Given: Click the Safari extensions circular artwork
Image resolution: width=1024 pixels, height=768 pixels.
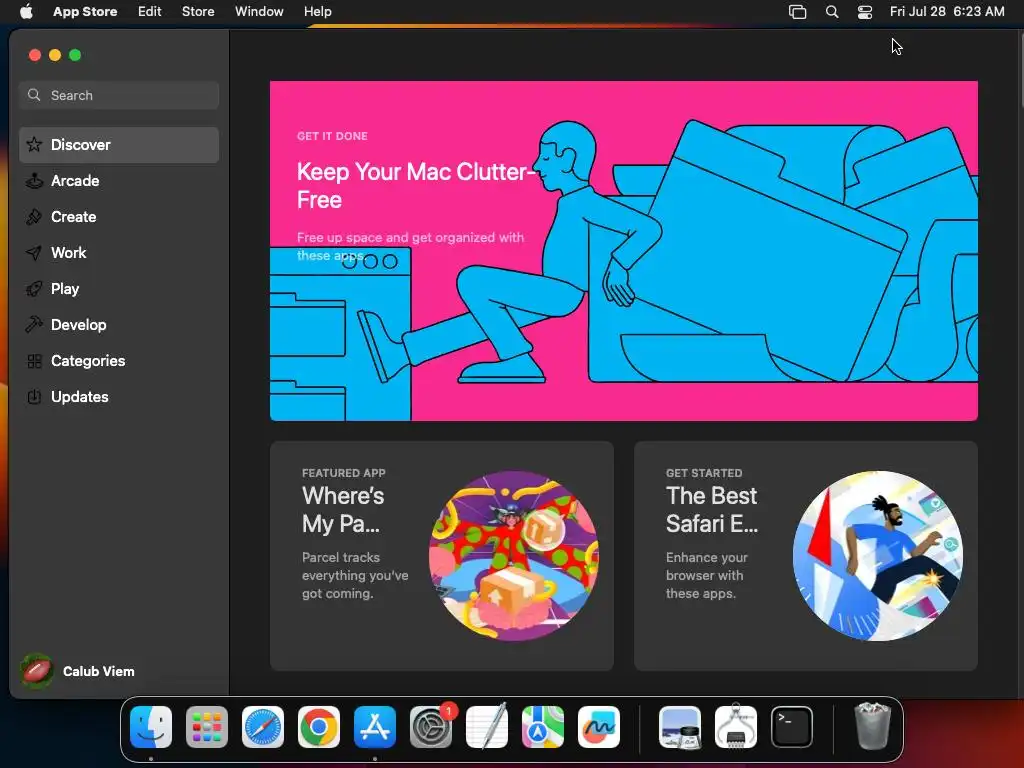Looking at the screenshot, I should click(x=878, y=556).
